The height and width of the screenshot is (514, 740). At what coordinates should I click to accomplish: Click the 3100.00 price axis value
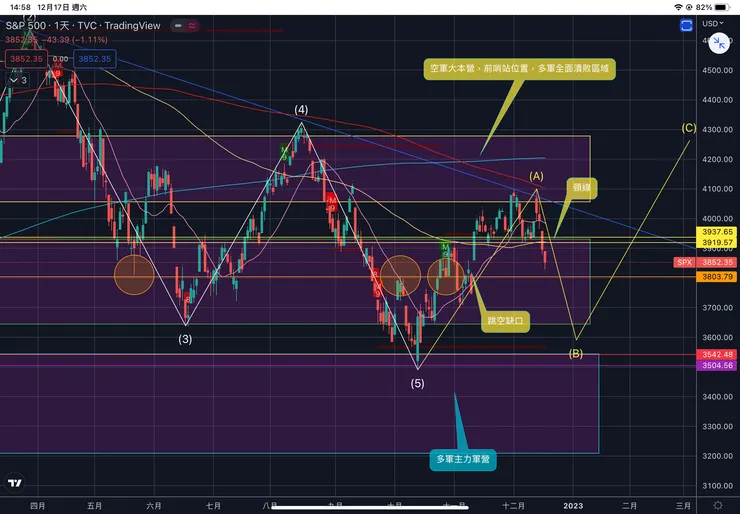[717, 486]
